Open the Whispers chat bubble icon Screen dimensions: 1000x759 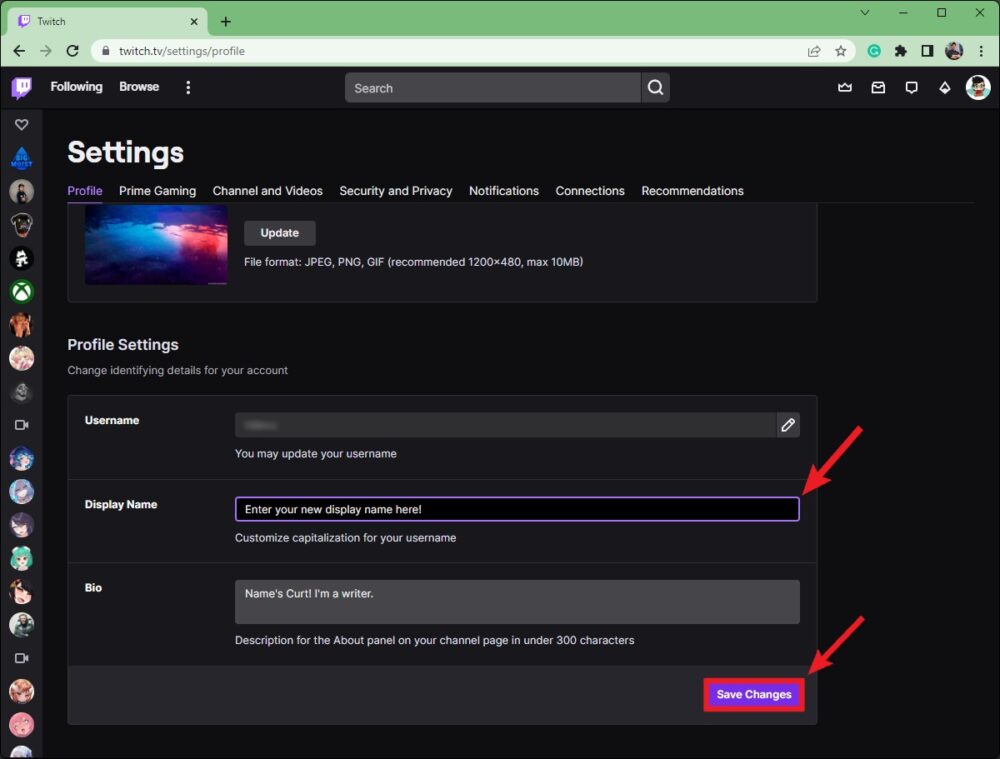click(x=911, y=88)
